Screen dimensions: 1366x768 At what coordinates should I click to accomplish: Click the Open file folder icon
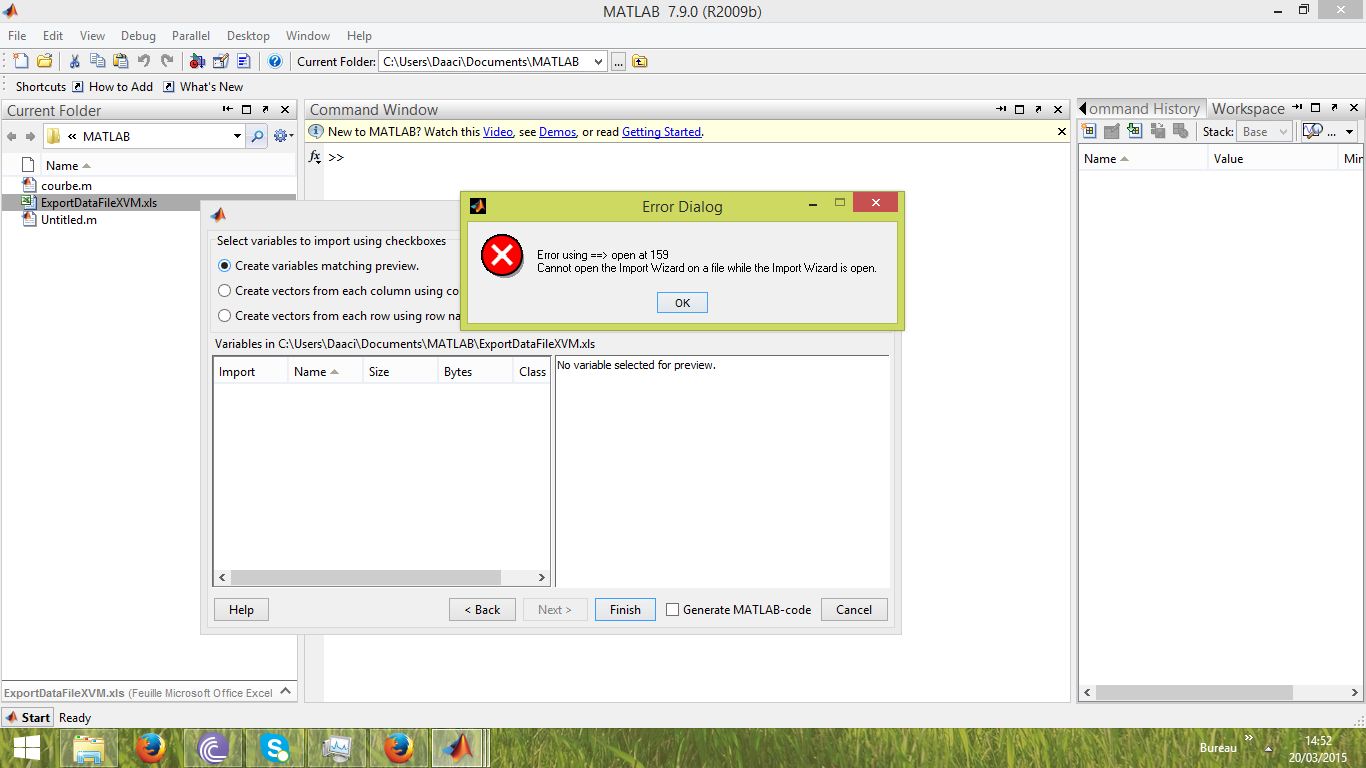pyautogui.click(x=43, y=62)
